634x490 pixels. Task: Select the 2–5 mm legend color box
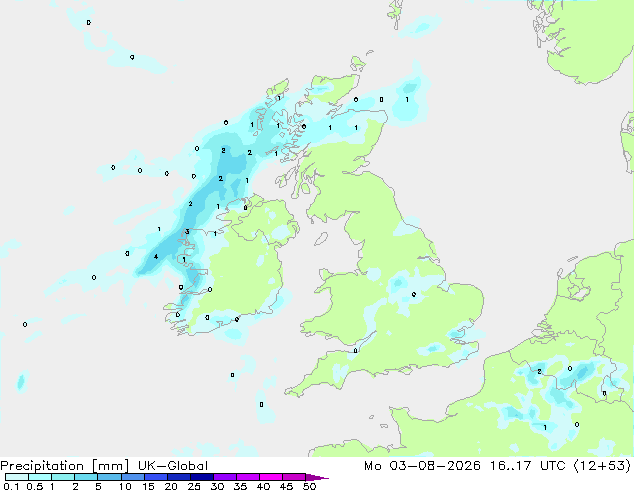(x=87, y=477)
